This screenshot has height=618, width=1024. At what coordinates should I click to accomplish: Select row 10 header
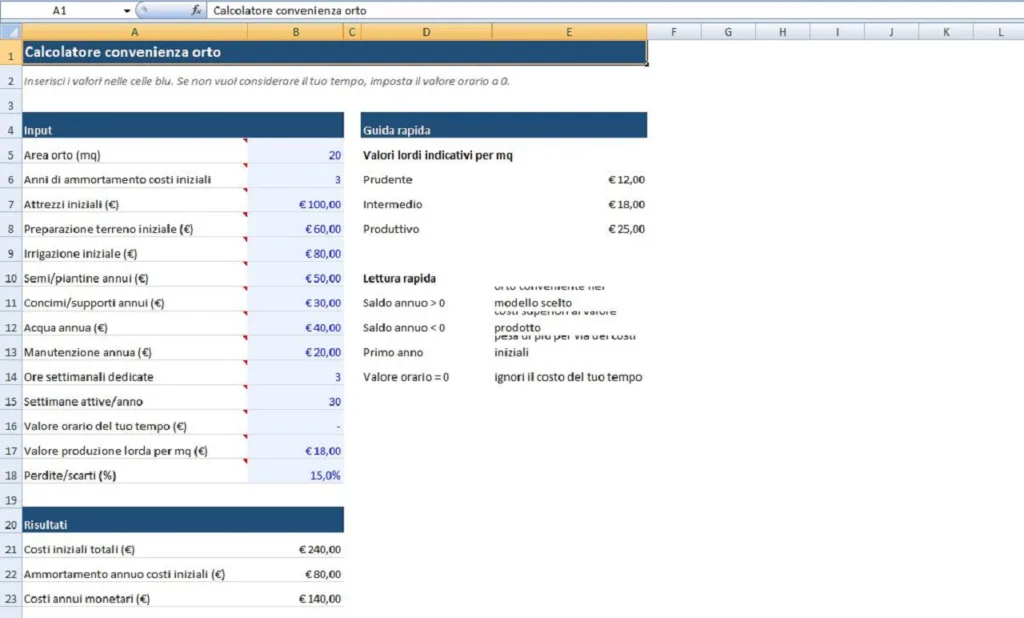[x=10, y=278]
